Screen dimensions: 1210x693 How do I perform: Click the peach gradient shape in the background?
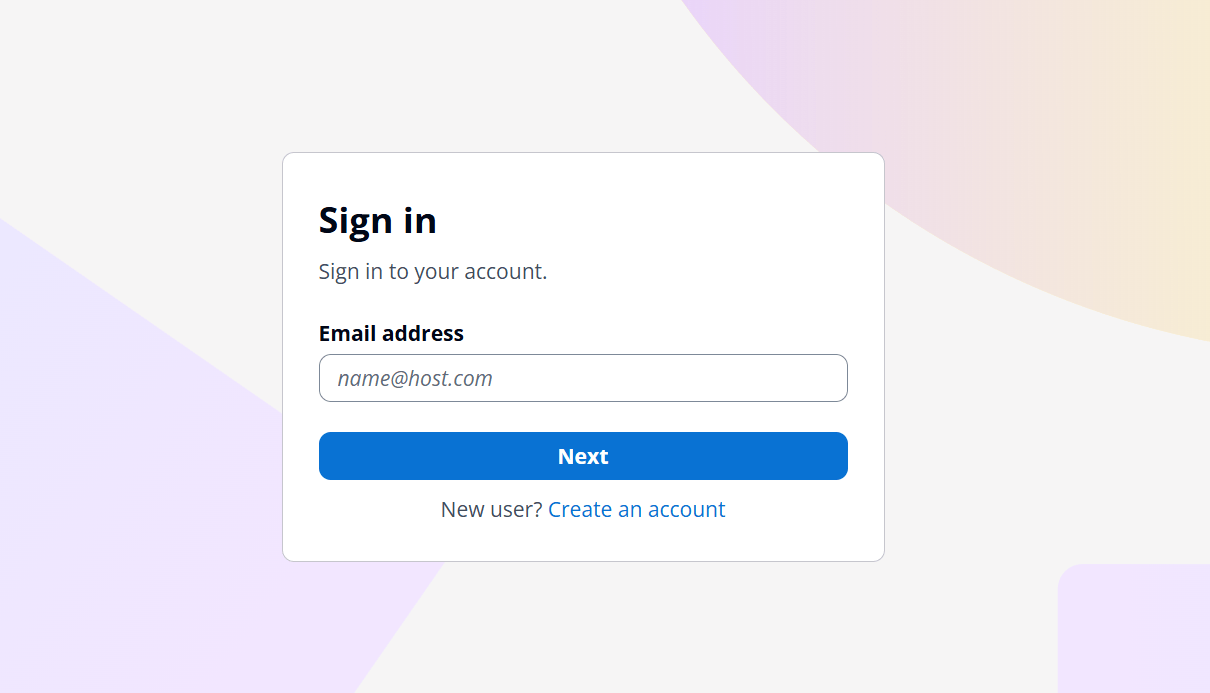(1050, 150)
